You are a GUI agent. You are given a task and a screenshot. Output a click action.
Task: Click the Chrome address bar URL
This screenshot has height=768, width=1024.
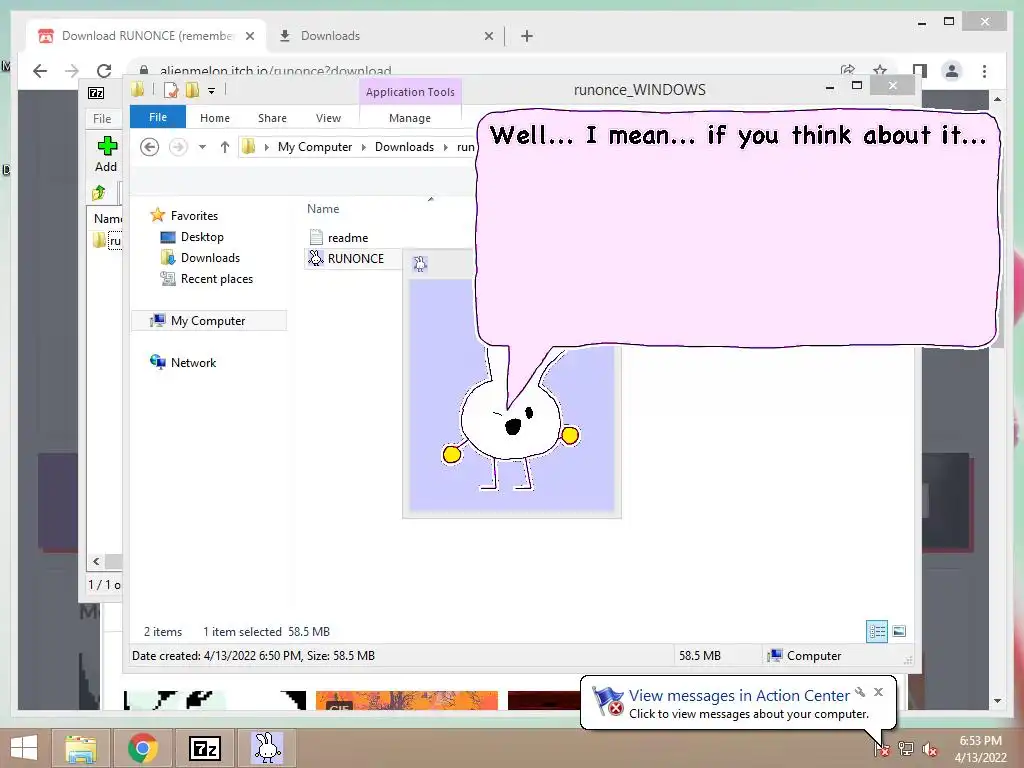click(x=276, y=71)
